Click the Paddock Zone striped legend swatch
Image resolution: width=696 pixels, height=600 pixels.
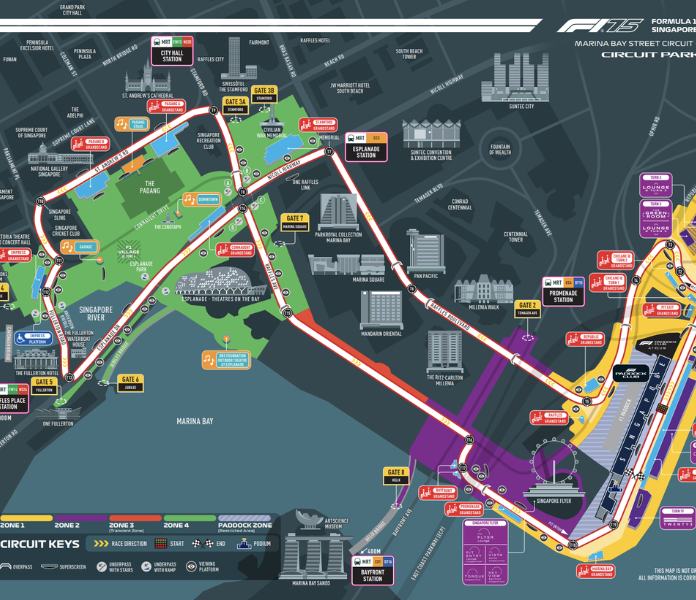245,518
